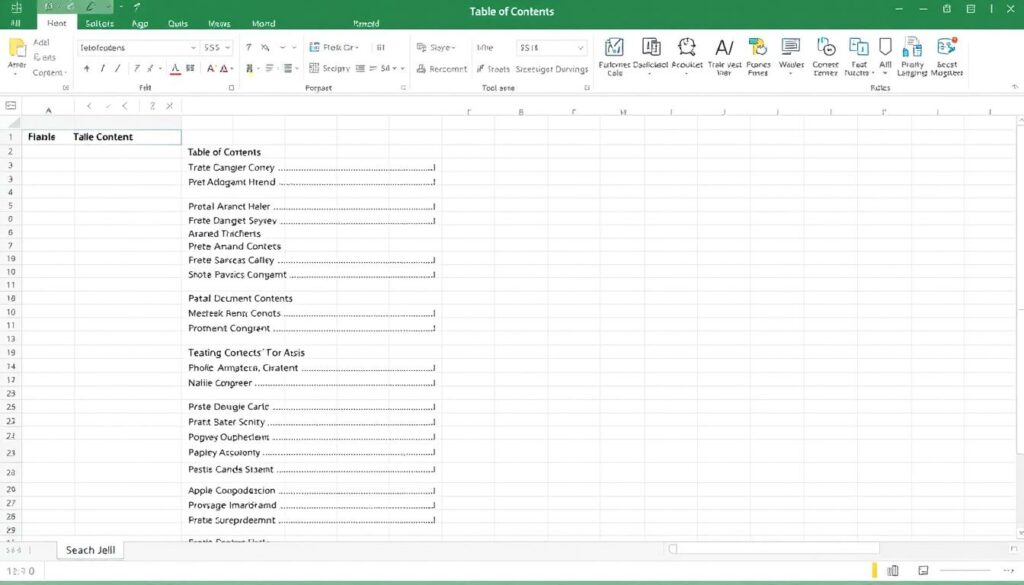Click the Conest Center ribbon icon
1024x585 pixels.
pyautogui.click(x=825, y=47)
